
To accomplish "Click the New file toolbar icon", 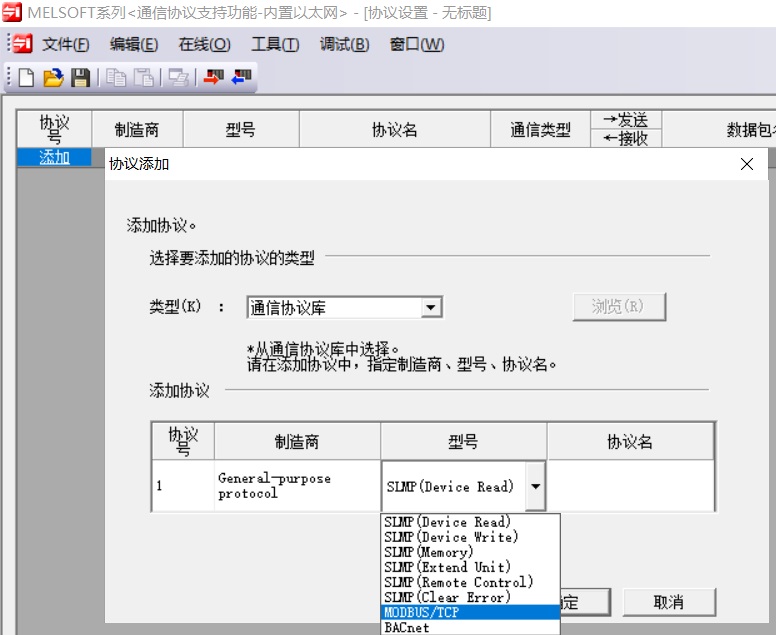I will (27, 77).
